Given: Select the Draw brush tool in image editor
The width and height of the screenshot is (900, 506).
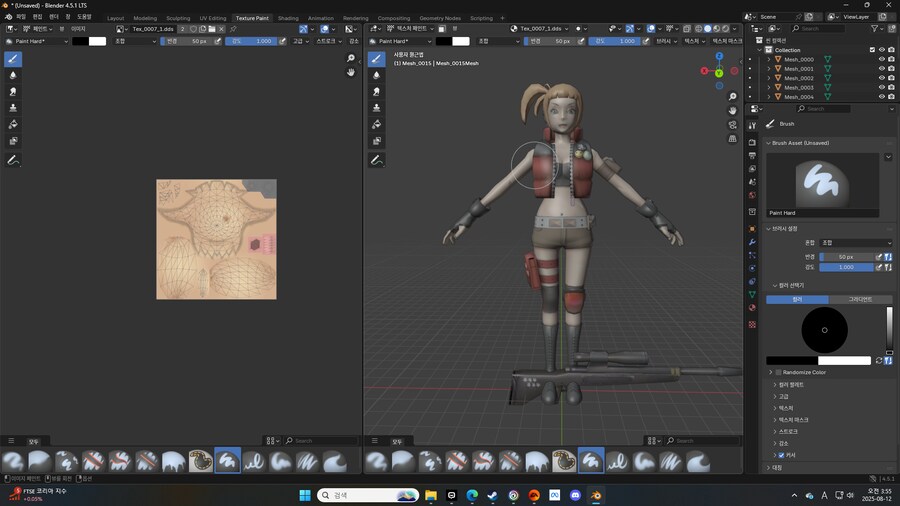Looking at the screenshot, I should click(x=13, y=59).
